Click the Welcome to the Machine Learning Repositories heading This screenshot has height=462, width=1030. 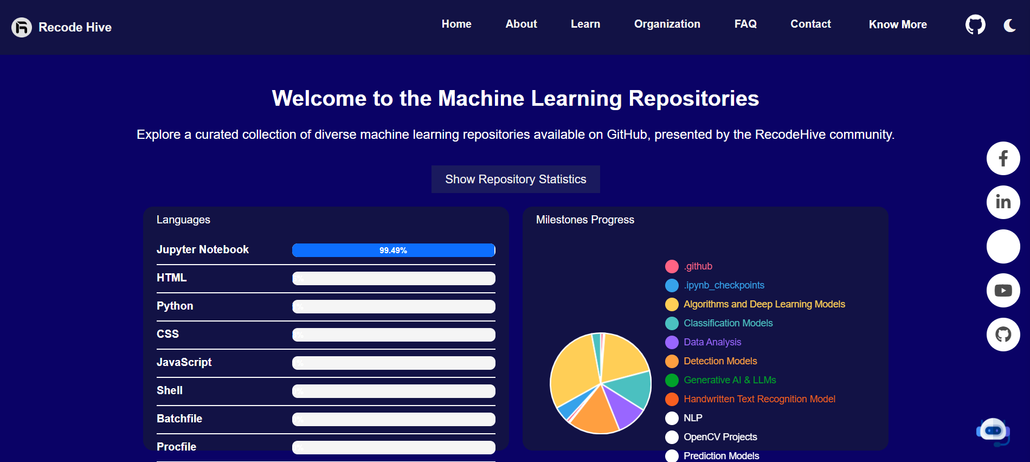(516, 99)
